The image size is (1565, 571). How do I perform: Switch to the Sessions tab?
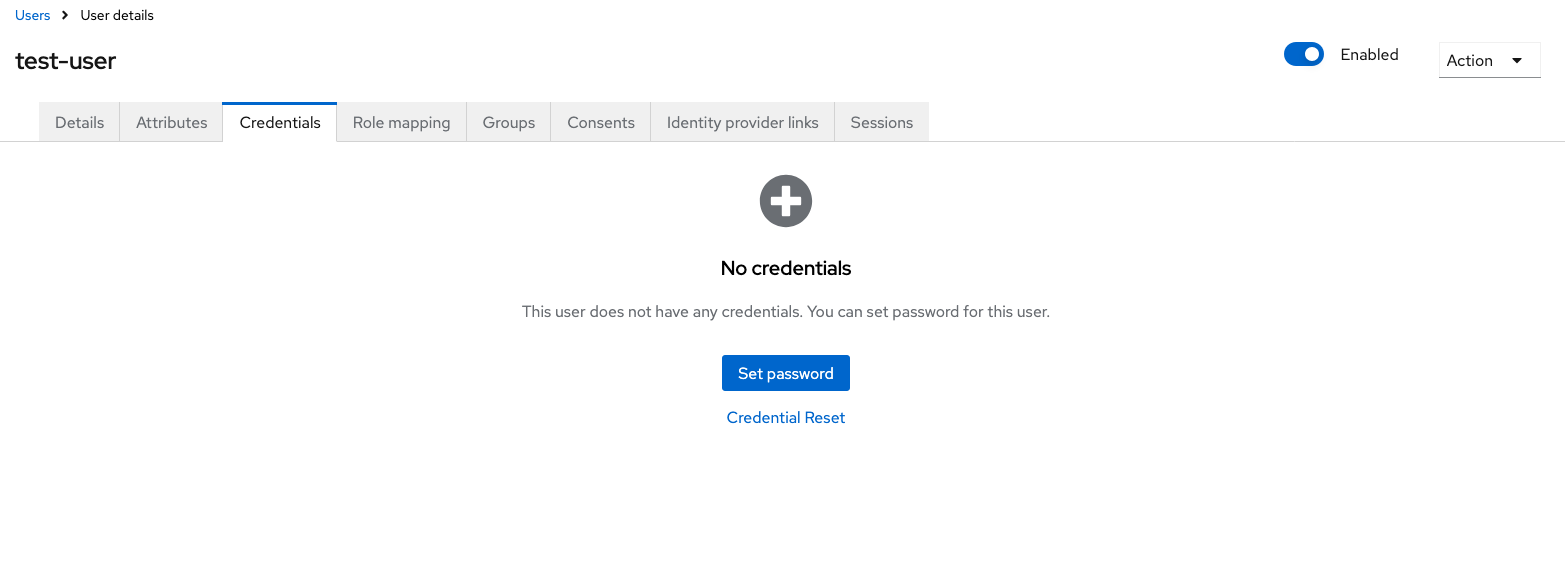coord(882,123)
